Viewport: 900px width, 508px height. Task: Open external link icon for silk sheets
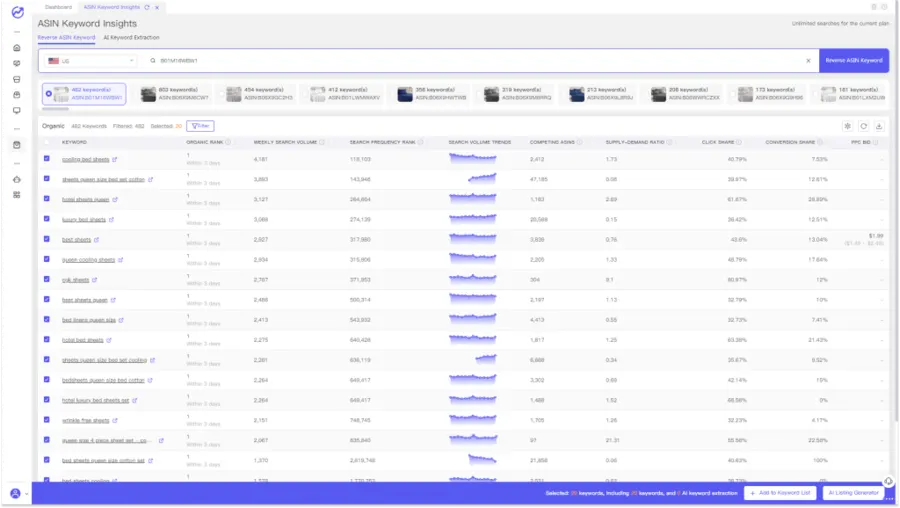click(x=95, y=280)
